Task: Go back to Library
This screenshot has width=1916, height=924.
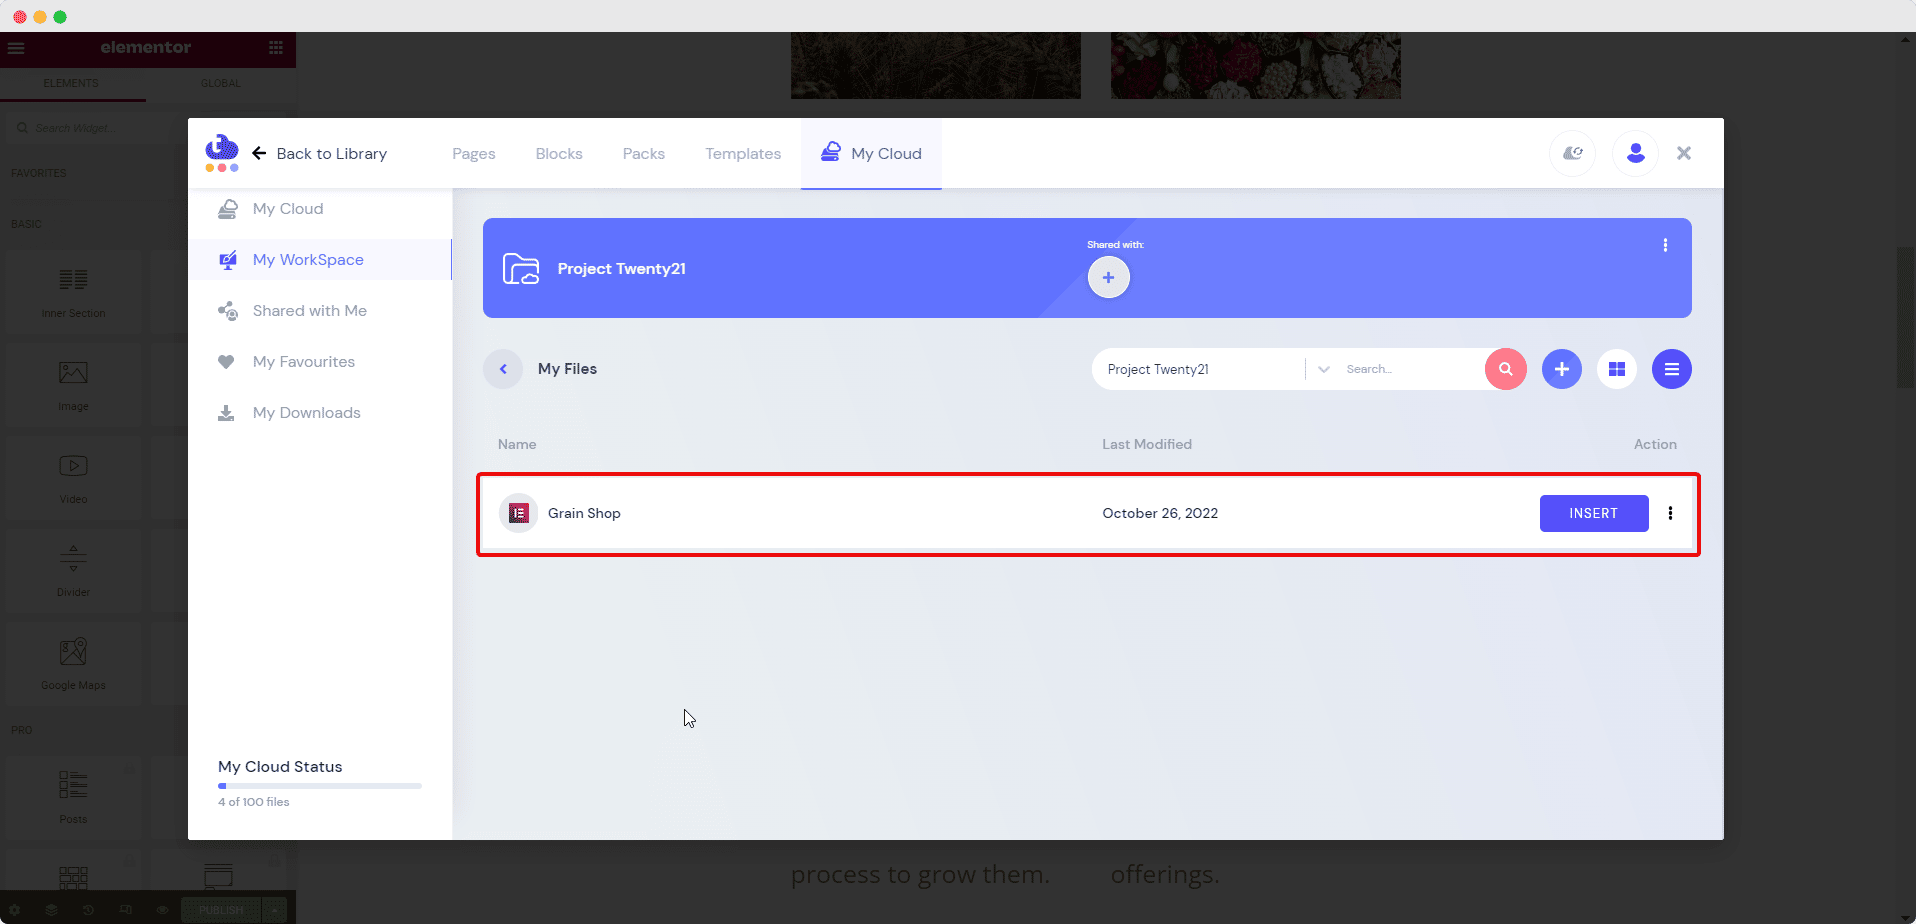Action: [x=320, y=153]
